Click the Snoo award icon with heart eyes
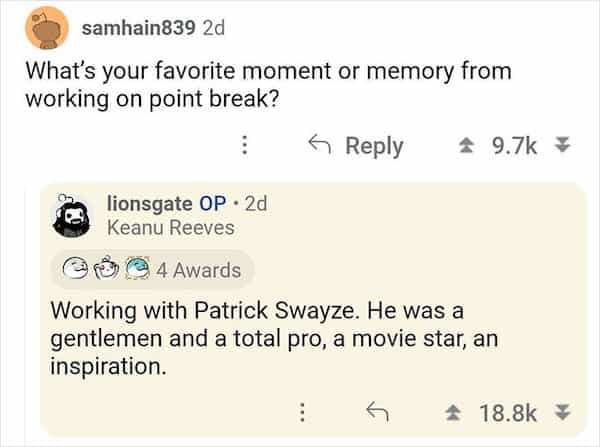Screen dimensions: 600x447 pyautogui.click(x=106, y=270)
